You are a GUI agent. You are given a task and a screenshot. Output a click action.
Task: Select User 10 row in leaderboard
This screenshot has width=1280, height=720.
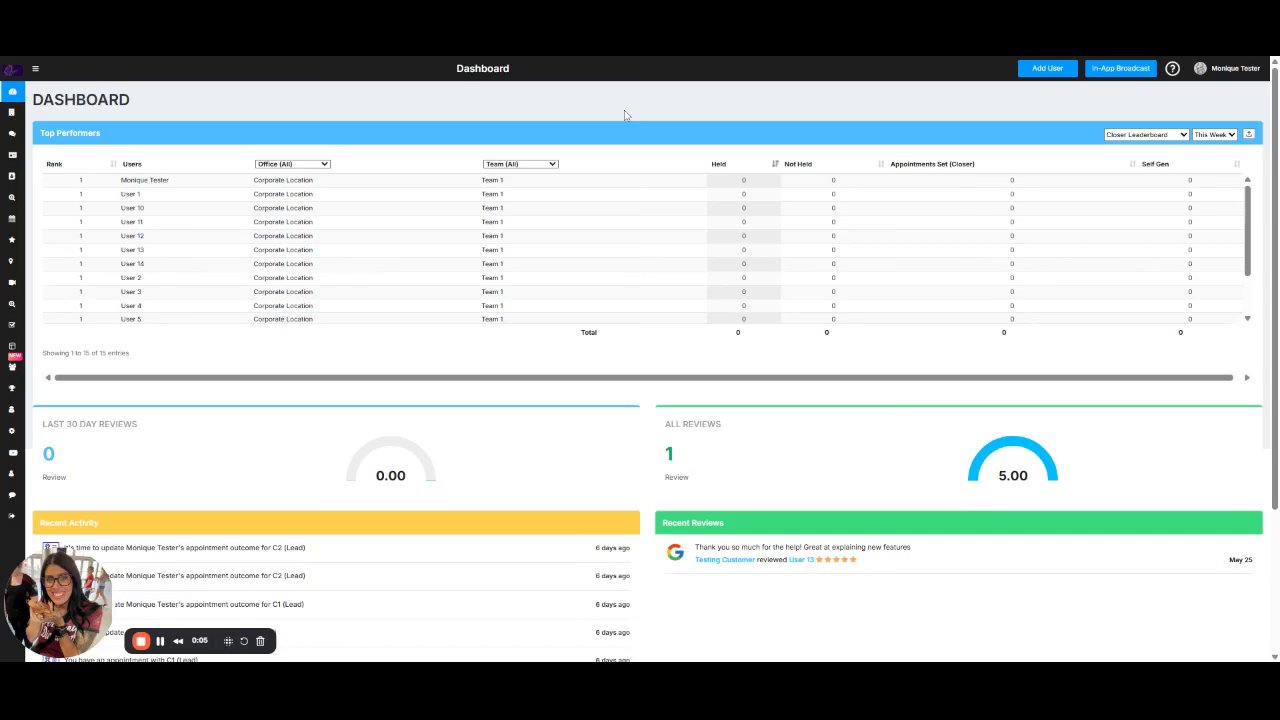click(643, 208)
